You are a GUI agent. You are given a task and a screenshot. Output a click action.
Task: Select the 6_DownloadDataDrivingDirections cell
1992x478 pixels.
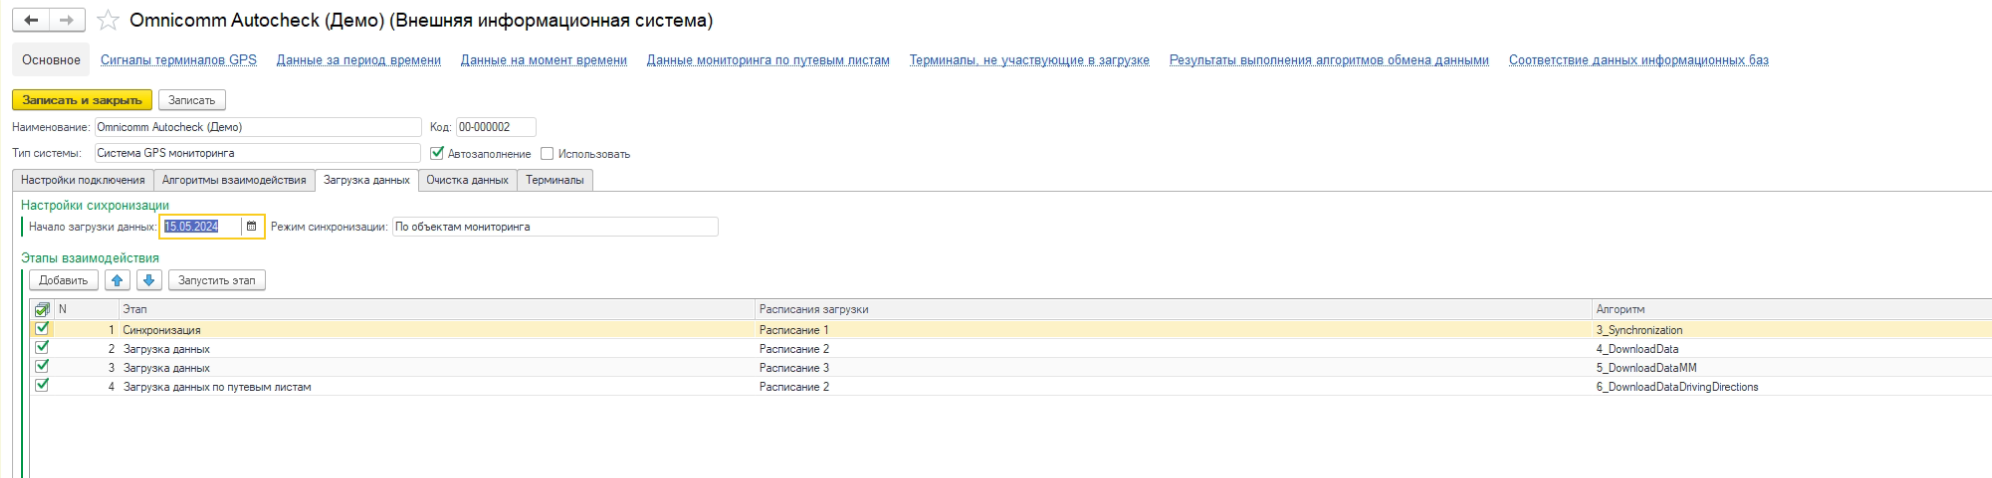pos(1792,386)
